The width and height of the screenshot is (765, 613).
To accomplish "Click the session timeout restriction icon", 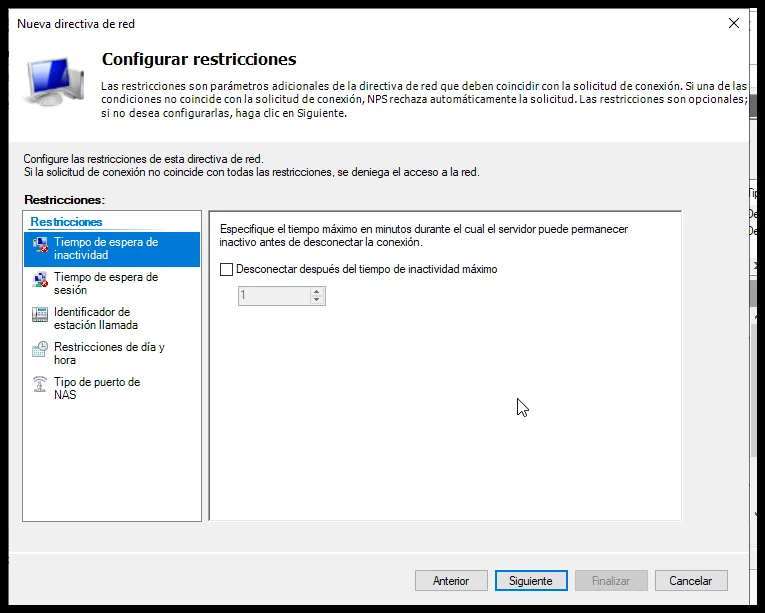I will pyautogui.click(x=40, y=279).
